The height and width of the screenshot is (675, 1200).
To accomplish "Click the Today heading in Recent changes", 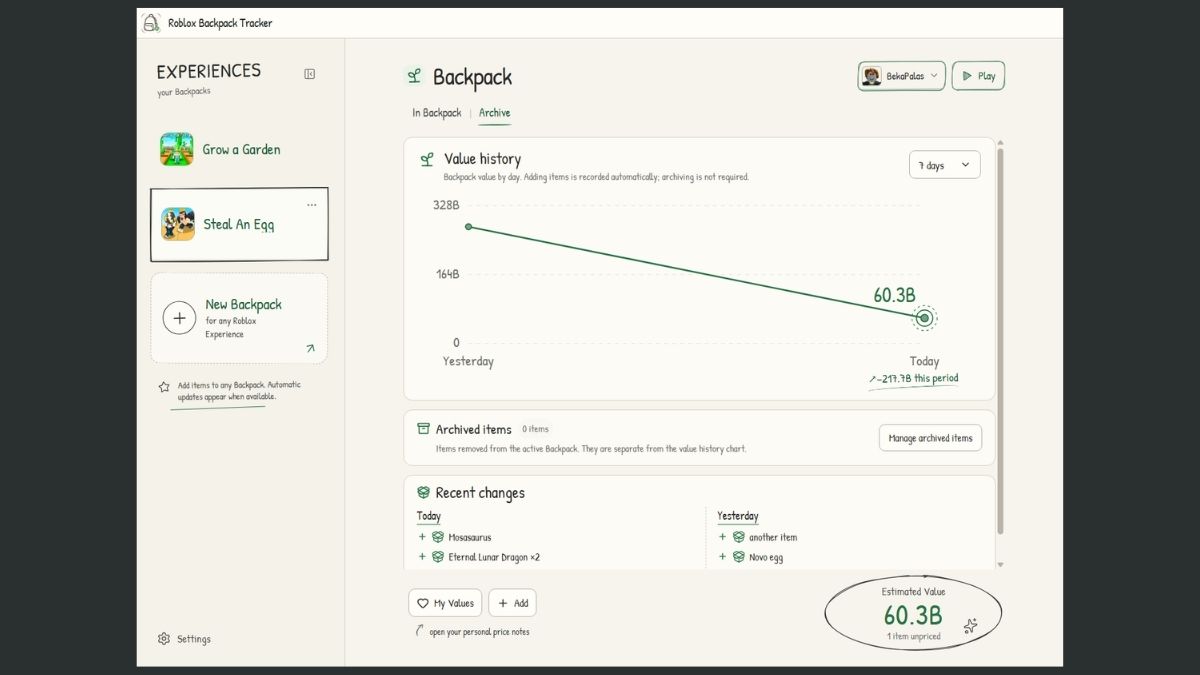I will click(x=429, y=516).
